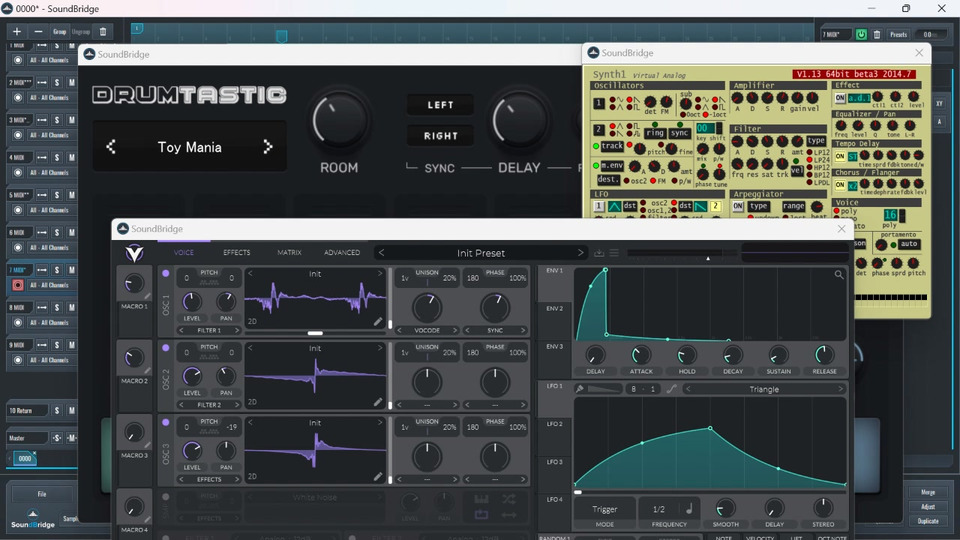Click the Vital logo icon

tap(134, 253)
